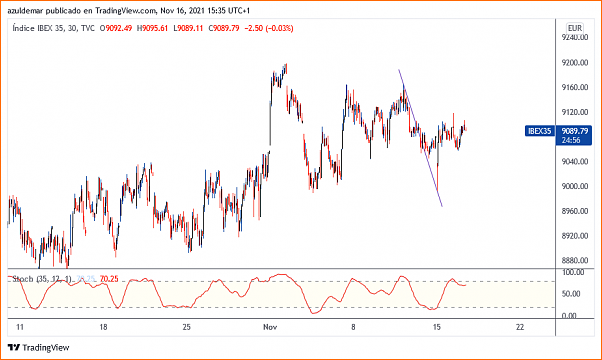Click the 9160.00 price axis label
602x360 pixels.
pyautogui.click(x=575, y=87)
